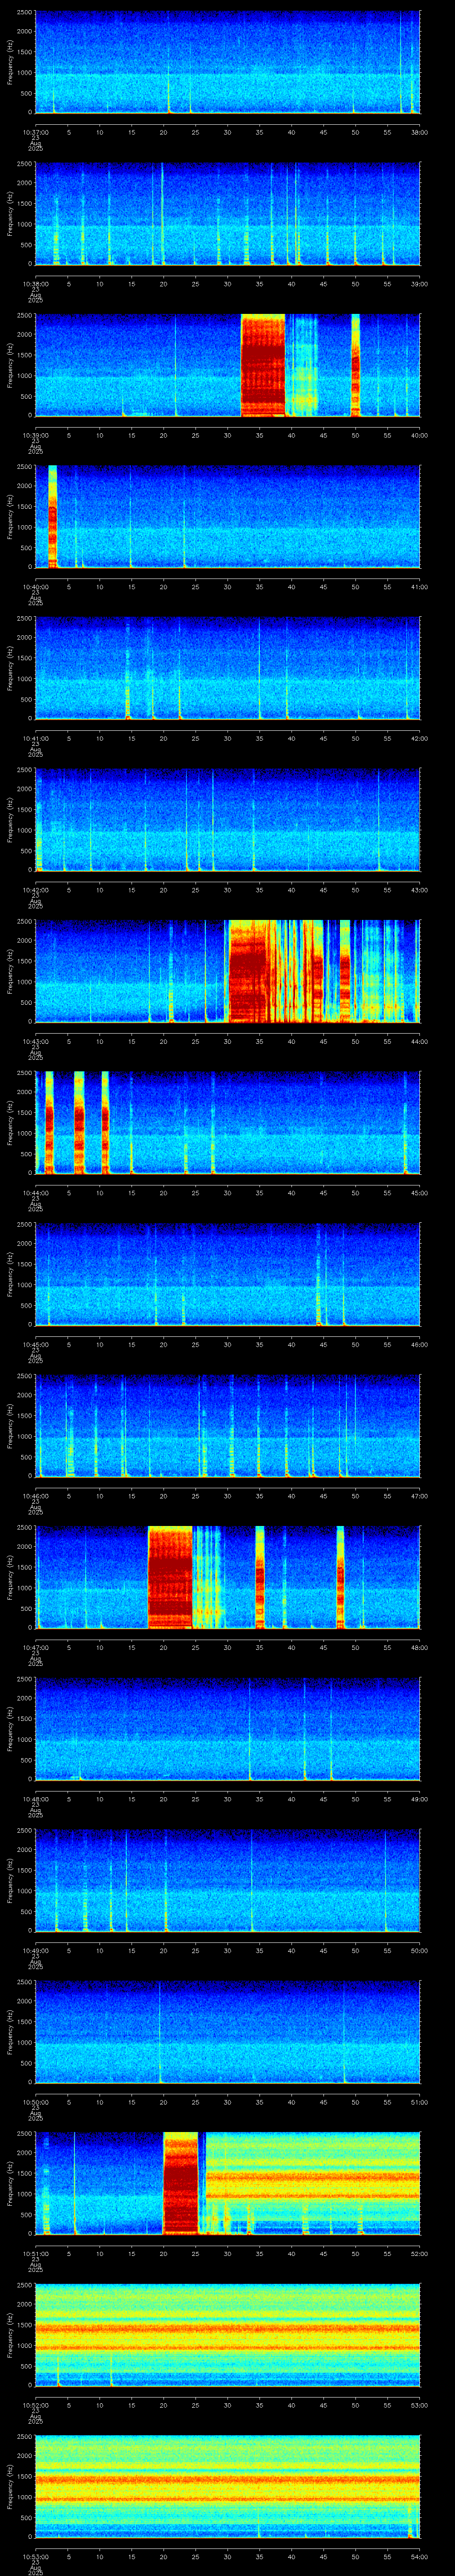Click the 10:48:00 start time label

[35, 1799]
